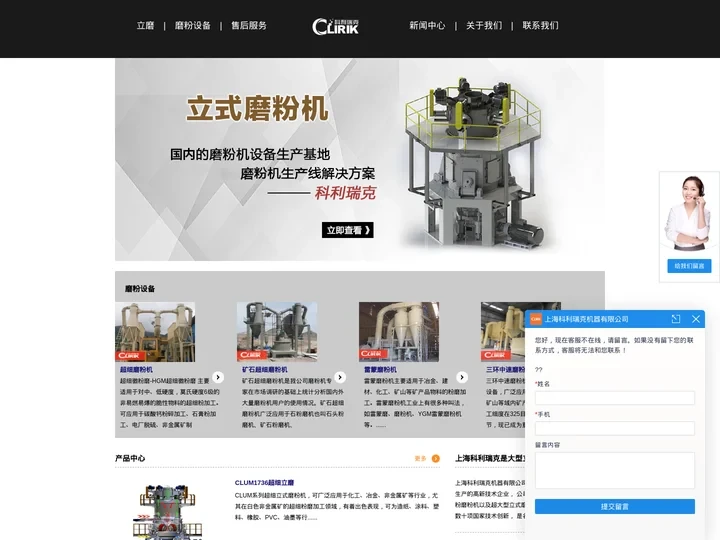Viewport: 720px width, 540px height.
Task: Click the 给我们留言 button under agent photo
Action: coord(689,266)
